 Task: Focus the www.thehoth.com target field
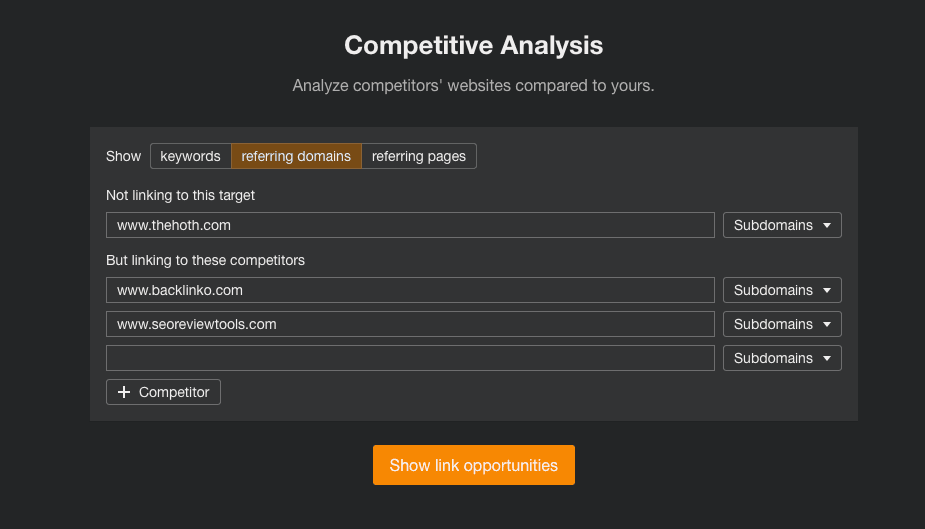coord(410,225)
